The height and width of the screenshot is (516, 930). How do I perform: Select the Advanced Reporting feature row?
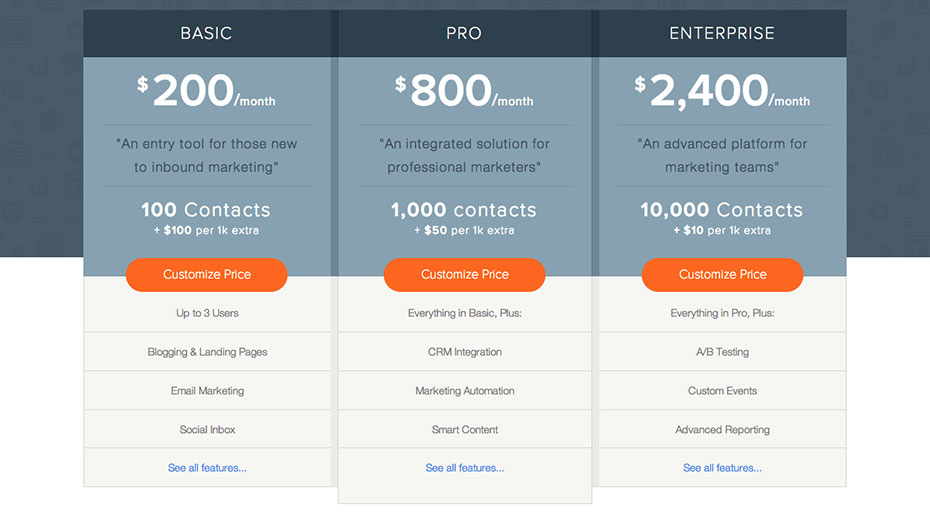[722, 430]
